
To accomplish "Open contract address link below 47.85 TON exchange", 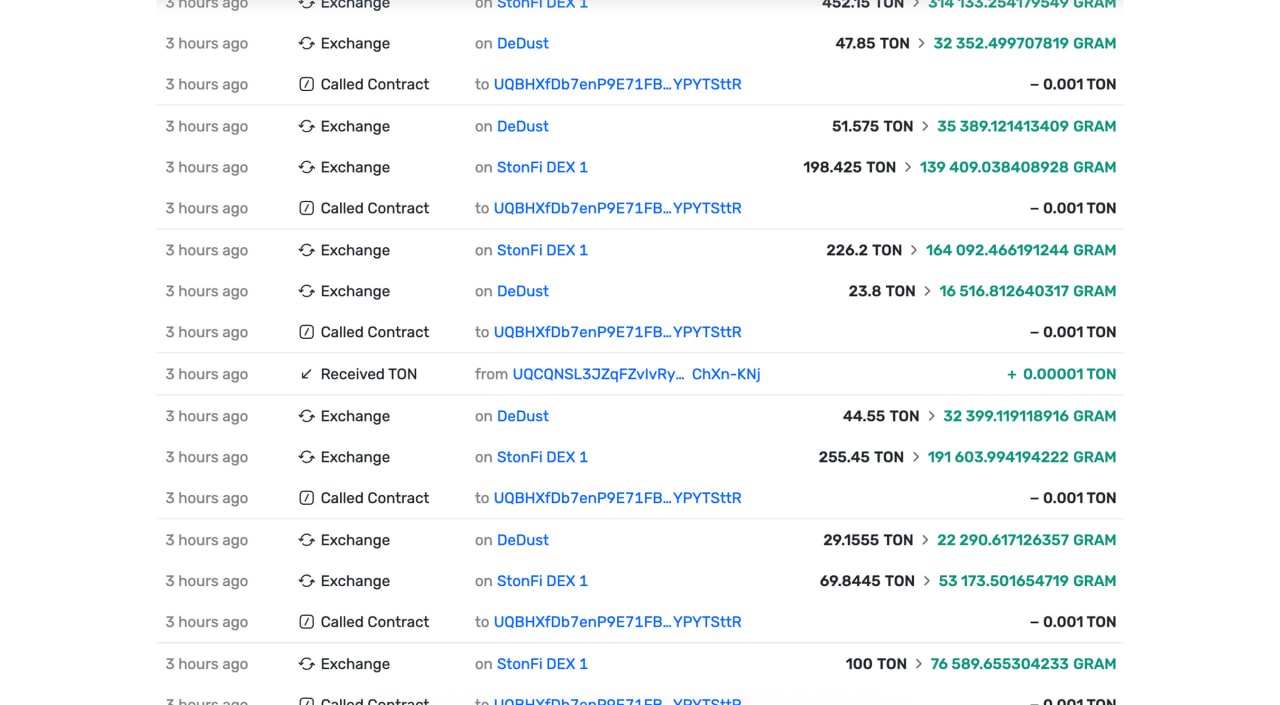I will tap(617, 85).
